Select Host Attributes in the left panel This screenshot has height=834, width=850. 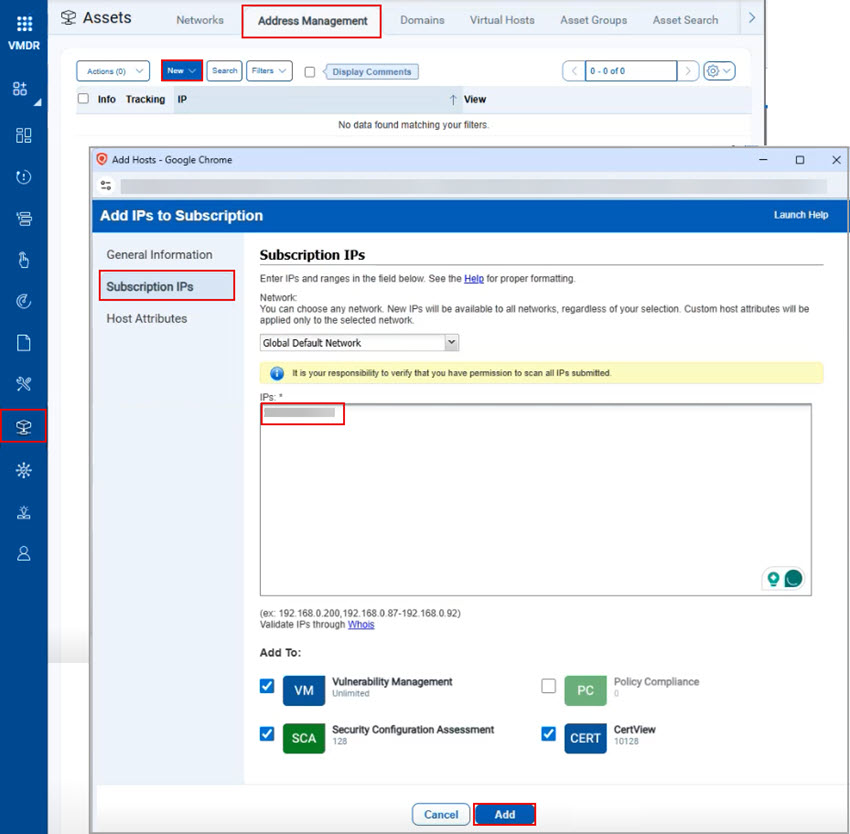[147, 318]
